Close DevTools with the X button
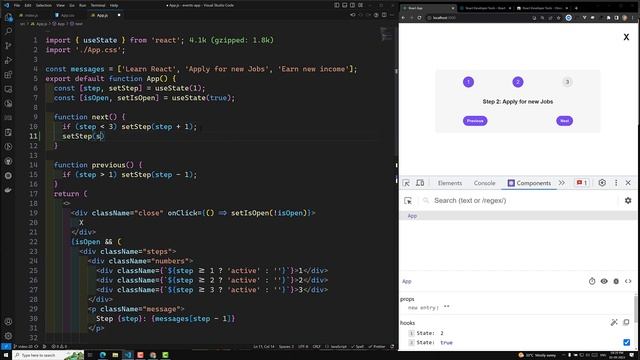Viewport: 640px width, 360px height. (628, 183)
